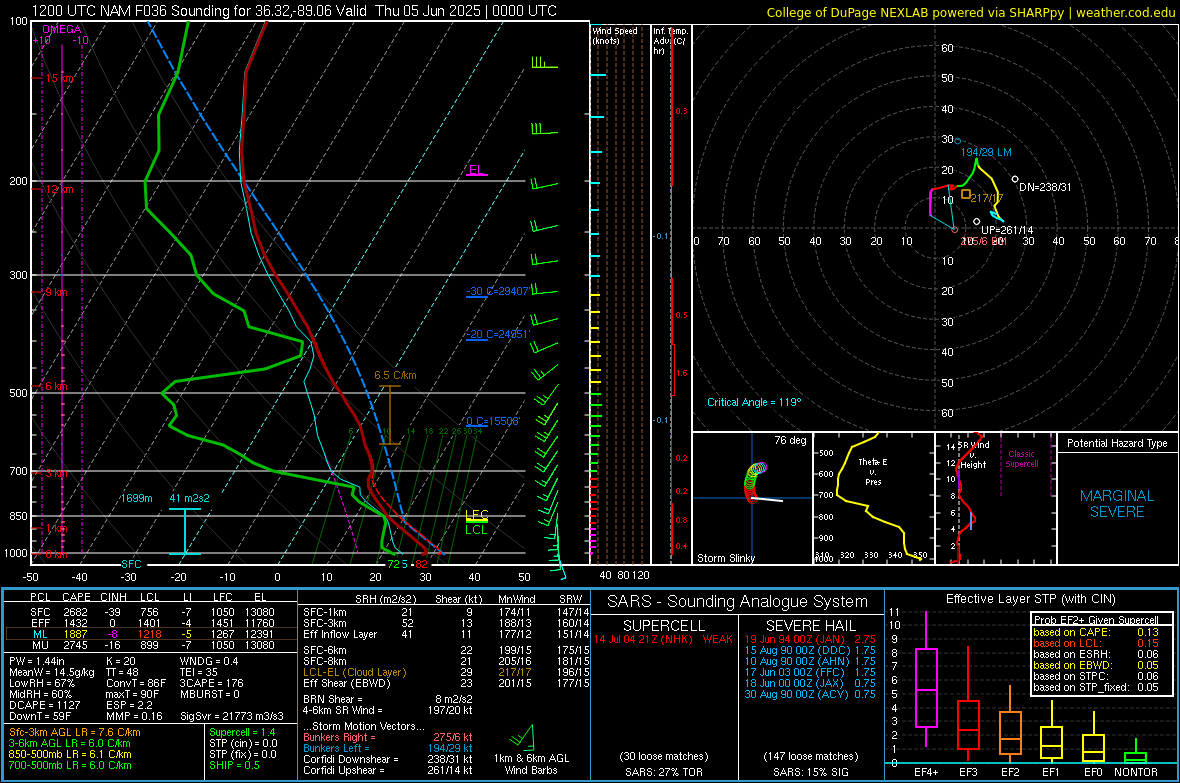This screenshot has height=783, width=1180.
Task: Click the 'Inf. Temp. Adv.' panel header
Action: pos(670,41)
